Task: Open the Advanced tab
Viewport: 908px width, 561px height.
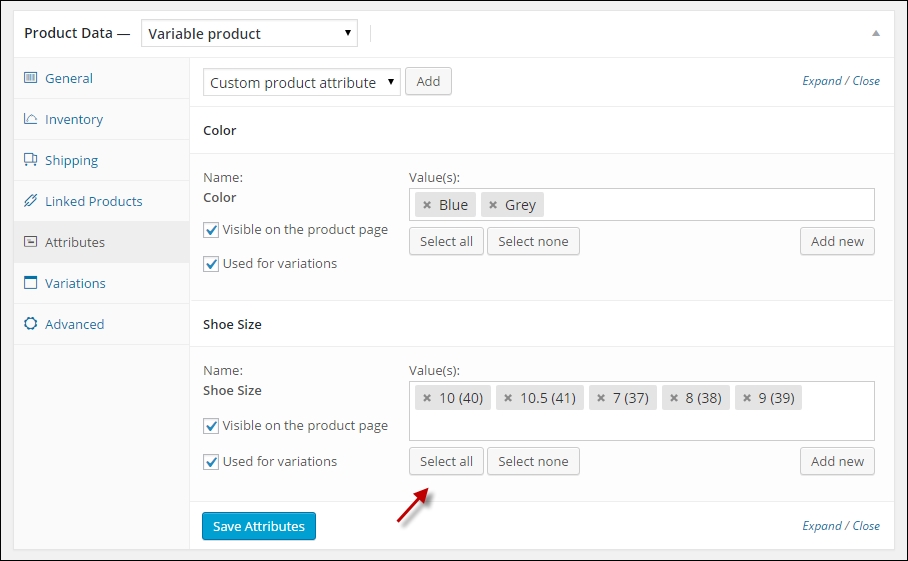Action: [102, 324]
